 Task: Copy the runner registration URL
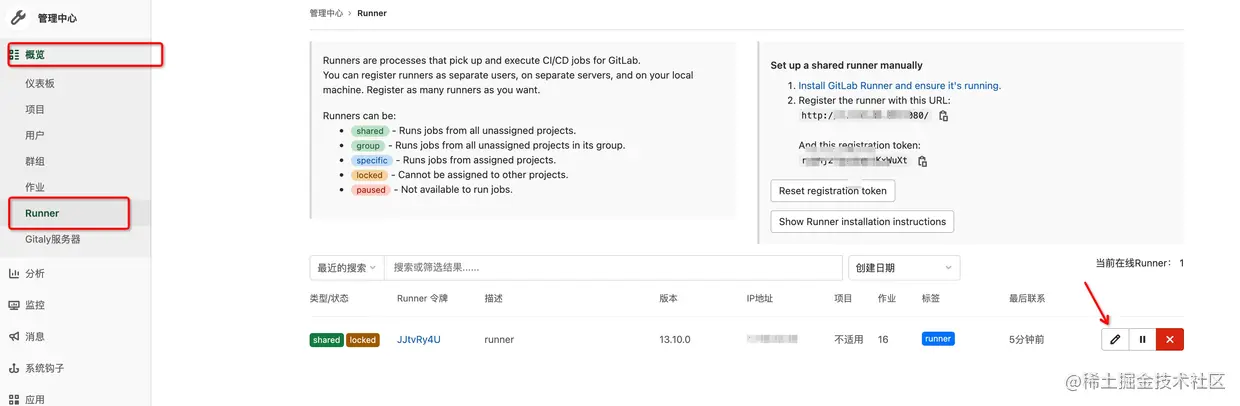943,116
